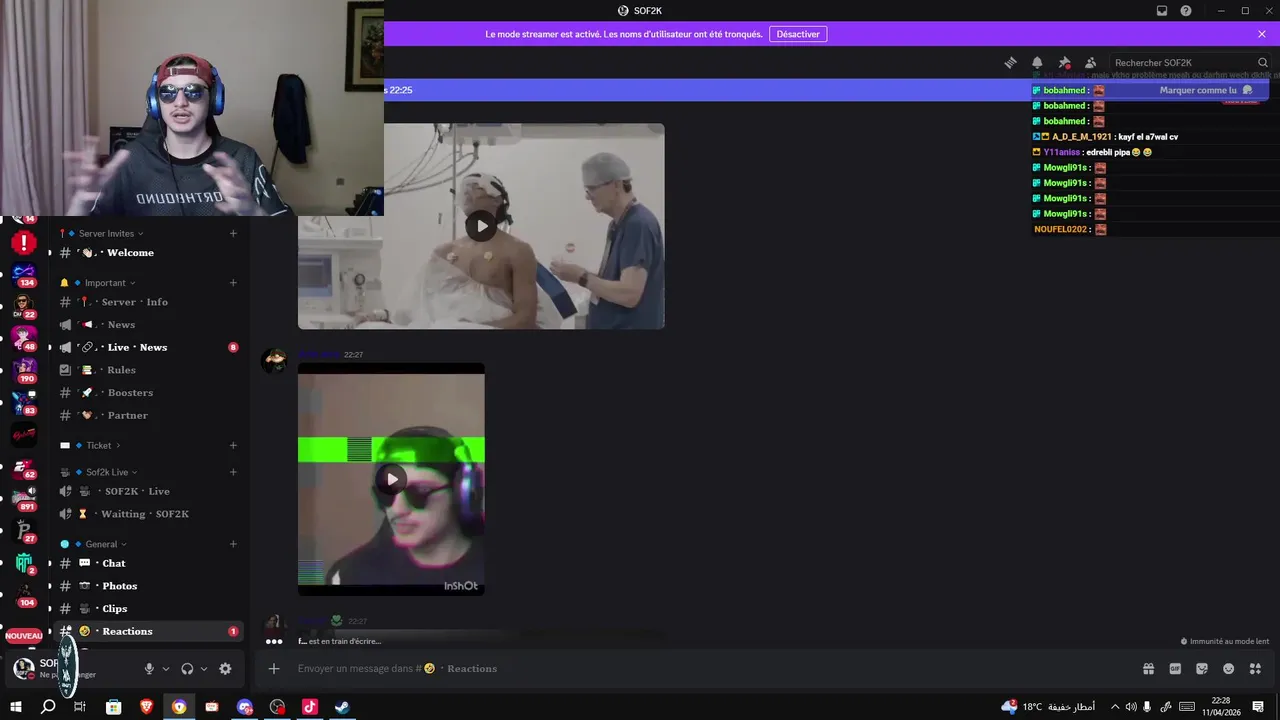
Task: Click the plus attach button in message bar
Action: [x=274, y=669]
